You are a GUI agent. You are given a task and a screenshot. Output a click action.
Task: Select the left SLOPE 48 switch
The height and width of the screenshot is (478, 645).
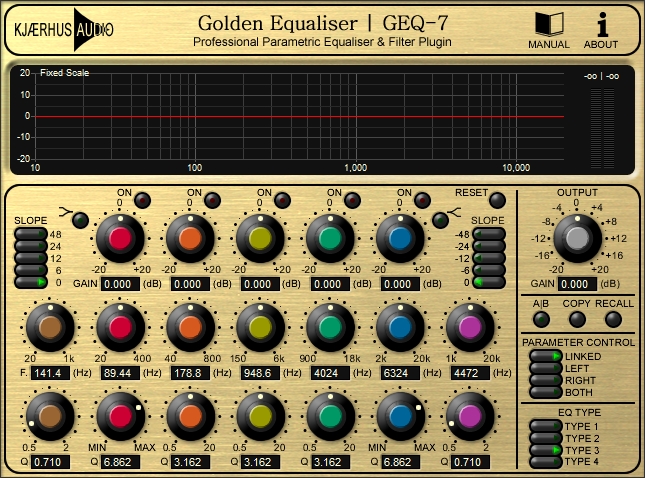coord(31,234)
